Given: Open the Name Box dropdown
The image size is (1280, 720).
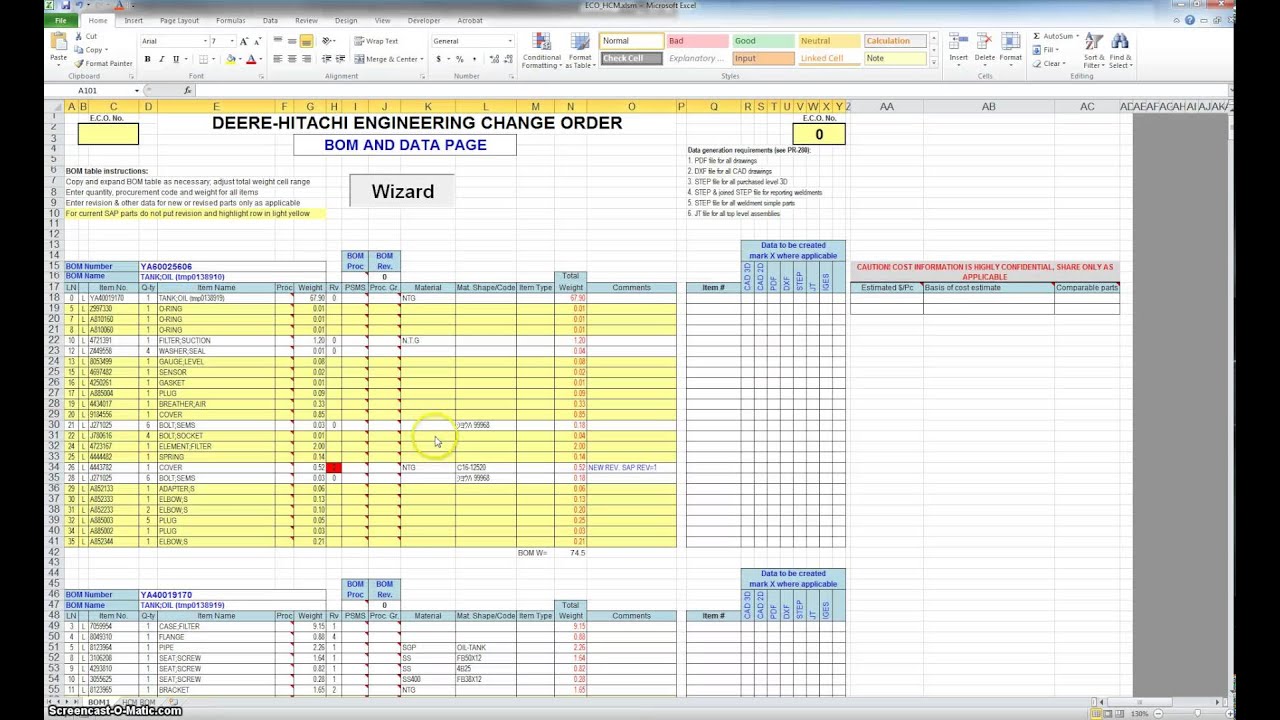Looking at the screenshot, I should (x=138, y=90).
